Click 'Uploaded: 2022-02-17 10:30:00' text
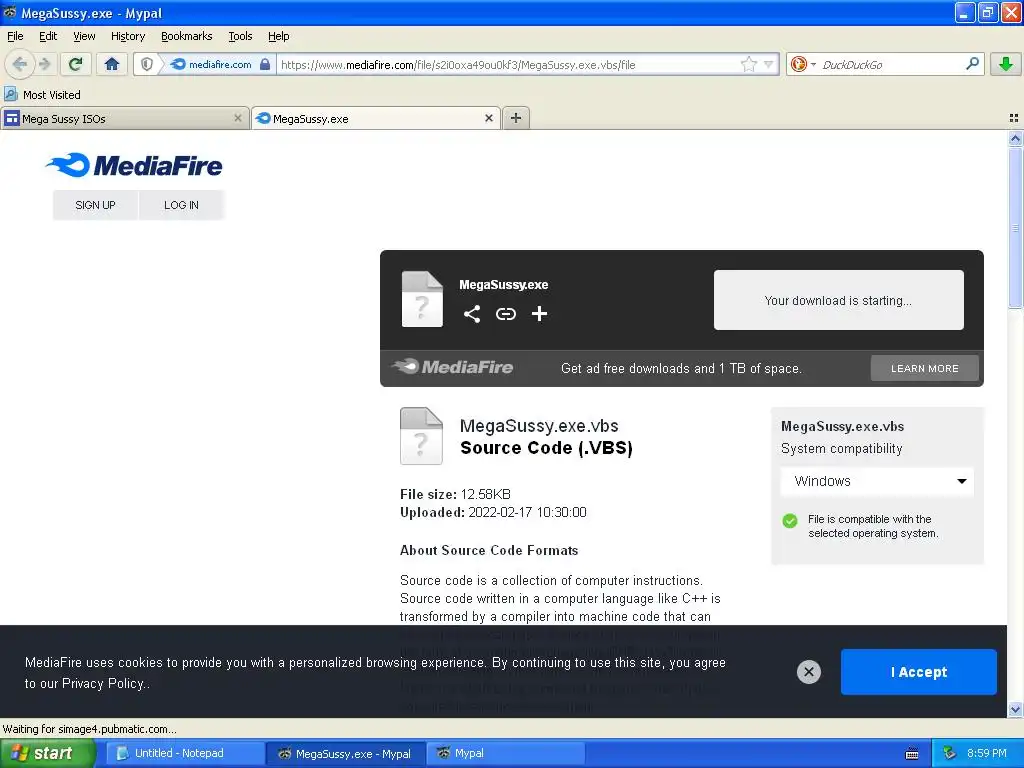Screen dimensions: 1024x768 [x=493, y=512]
